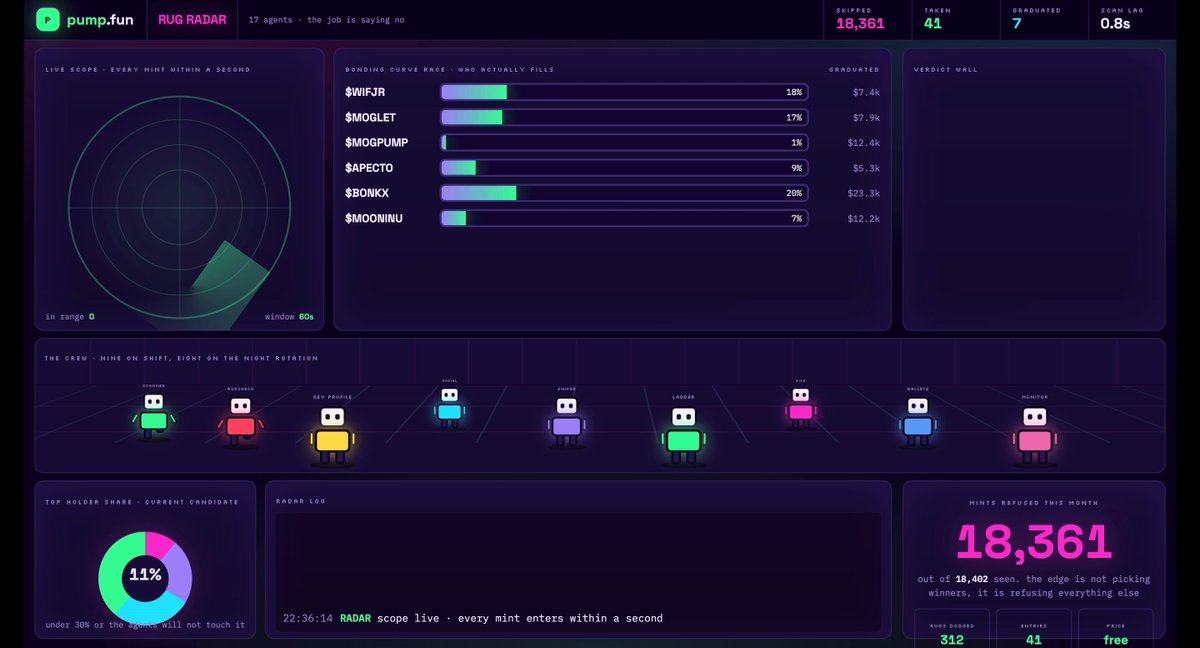1200x648 pixels.
Task: Select the magenta Risk robot
Action: 800,406
